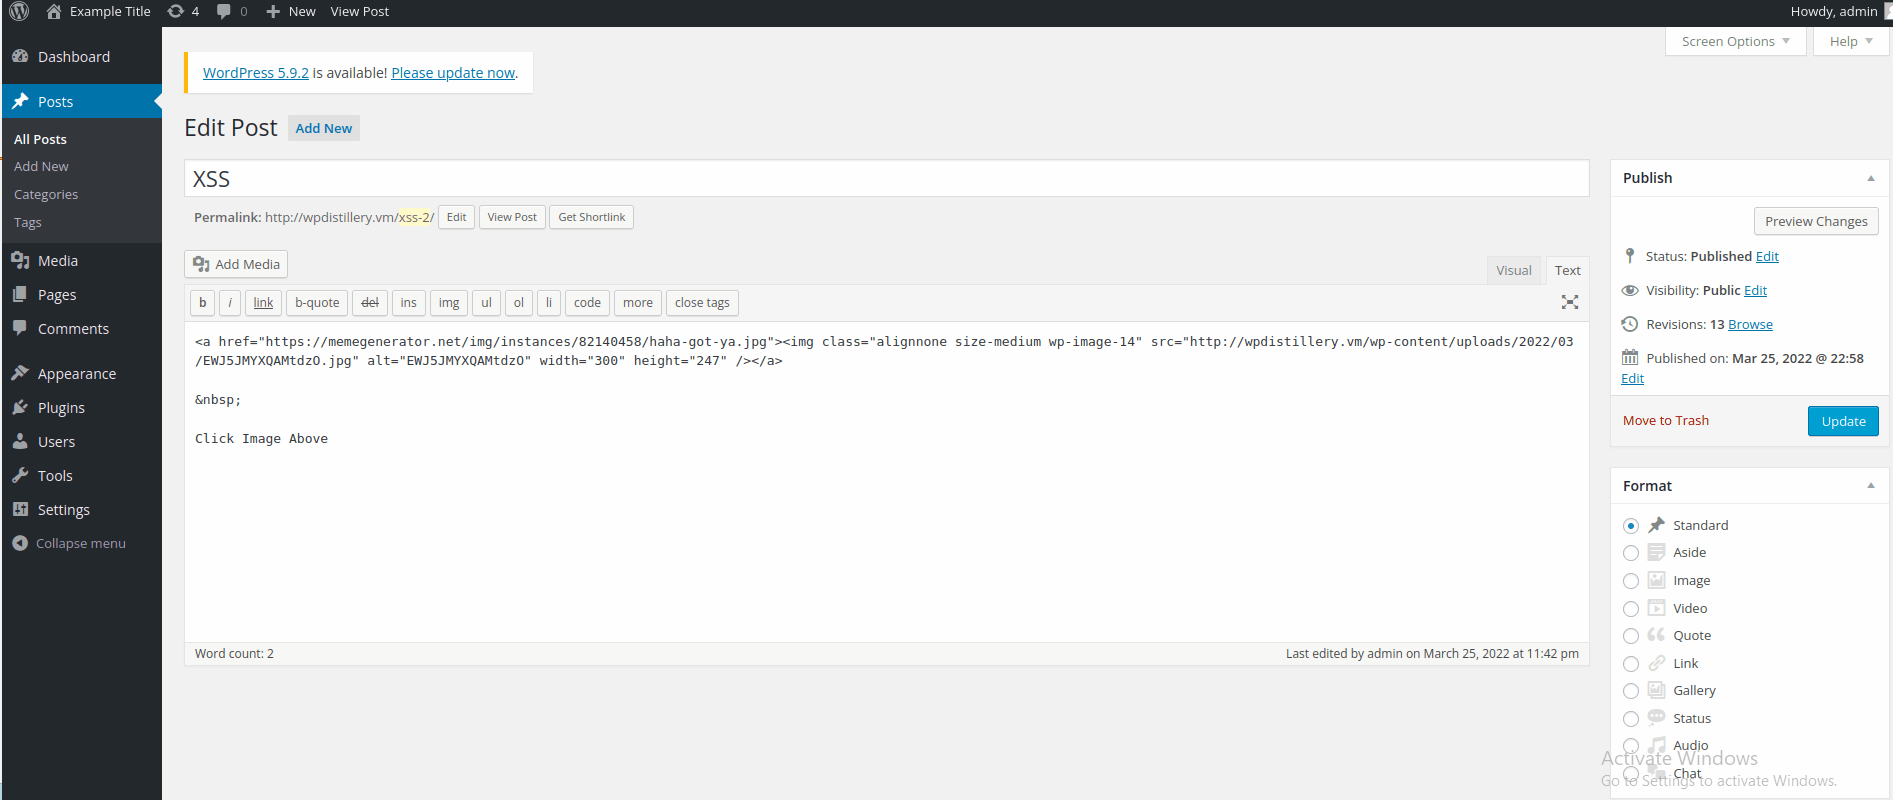Collapse the Publish panel arrow
1893x800 pixels.
coord(1871,178)
